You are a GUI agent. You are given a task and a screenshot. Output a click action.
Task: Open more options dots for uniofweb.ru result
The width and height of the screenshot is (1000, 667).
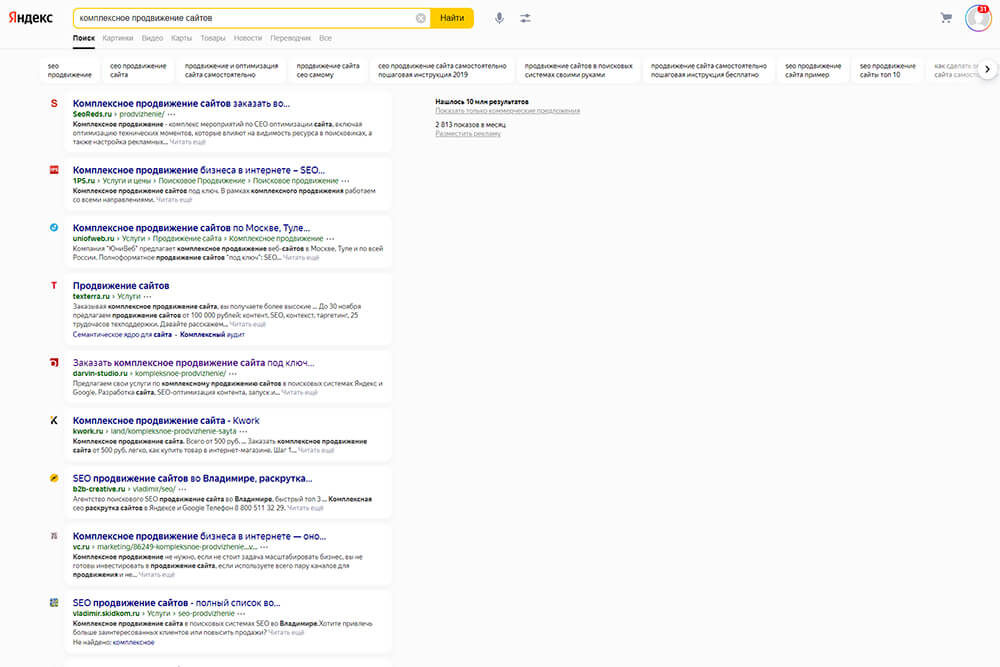click(330, 238)
